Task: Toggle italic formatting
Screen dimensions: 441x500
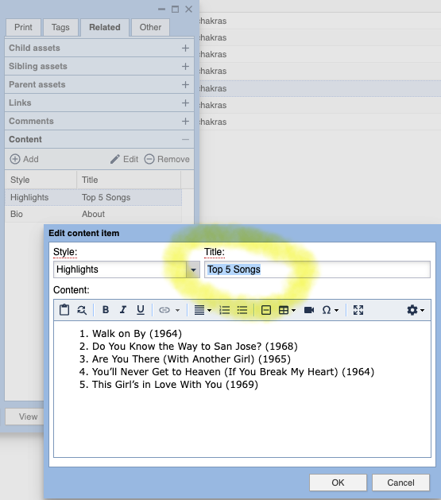Action: coord(123,310)
